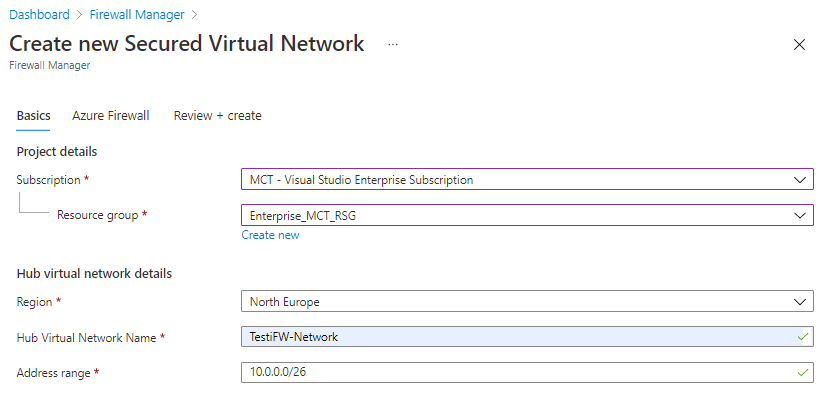Click the Resource group field label

(x=98, y=215)
